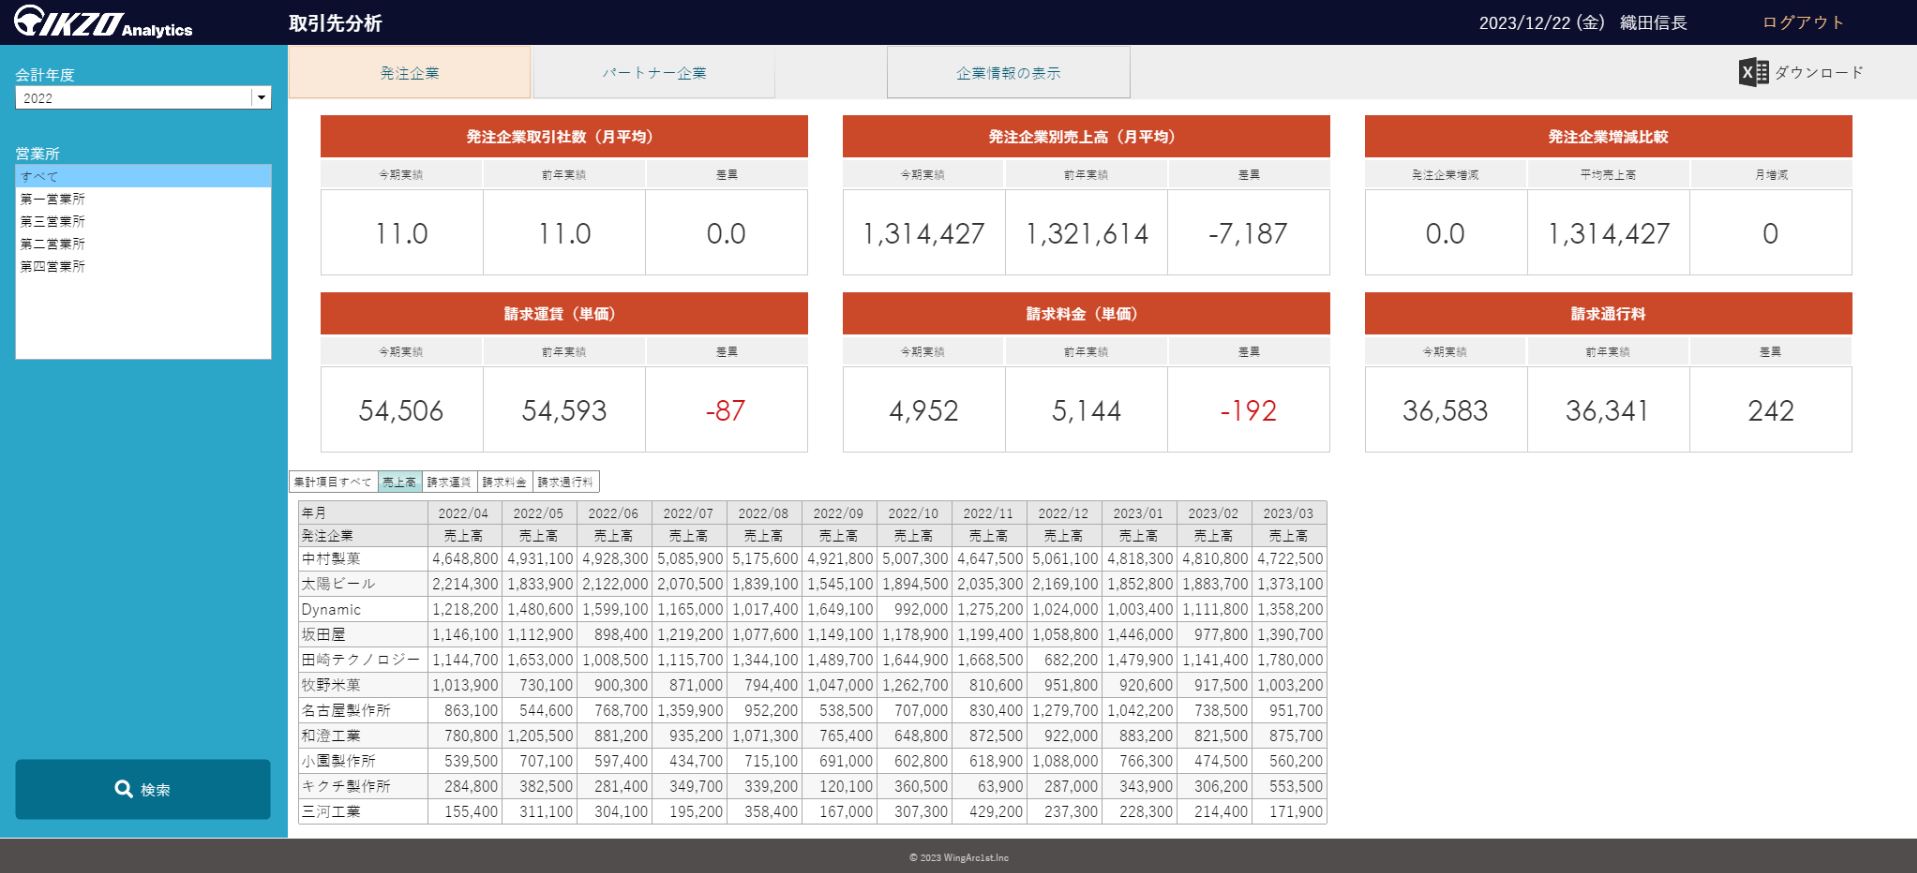Switch to the 発注企業 tab
The height and width of the screenshot is (873, 1917).
click(409, 73)
